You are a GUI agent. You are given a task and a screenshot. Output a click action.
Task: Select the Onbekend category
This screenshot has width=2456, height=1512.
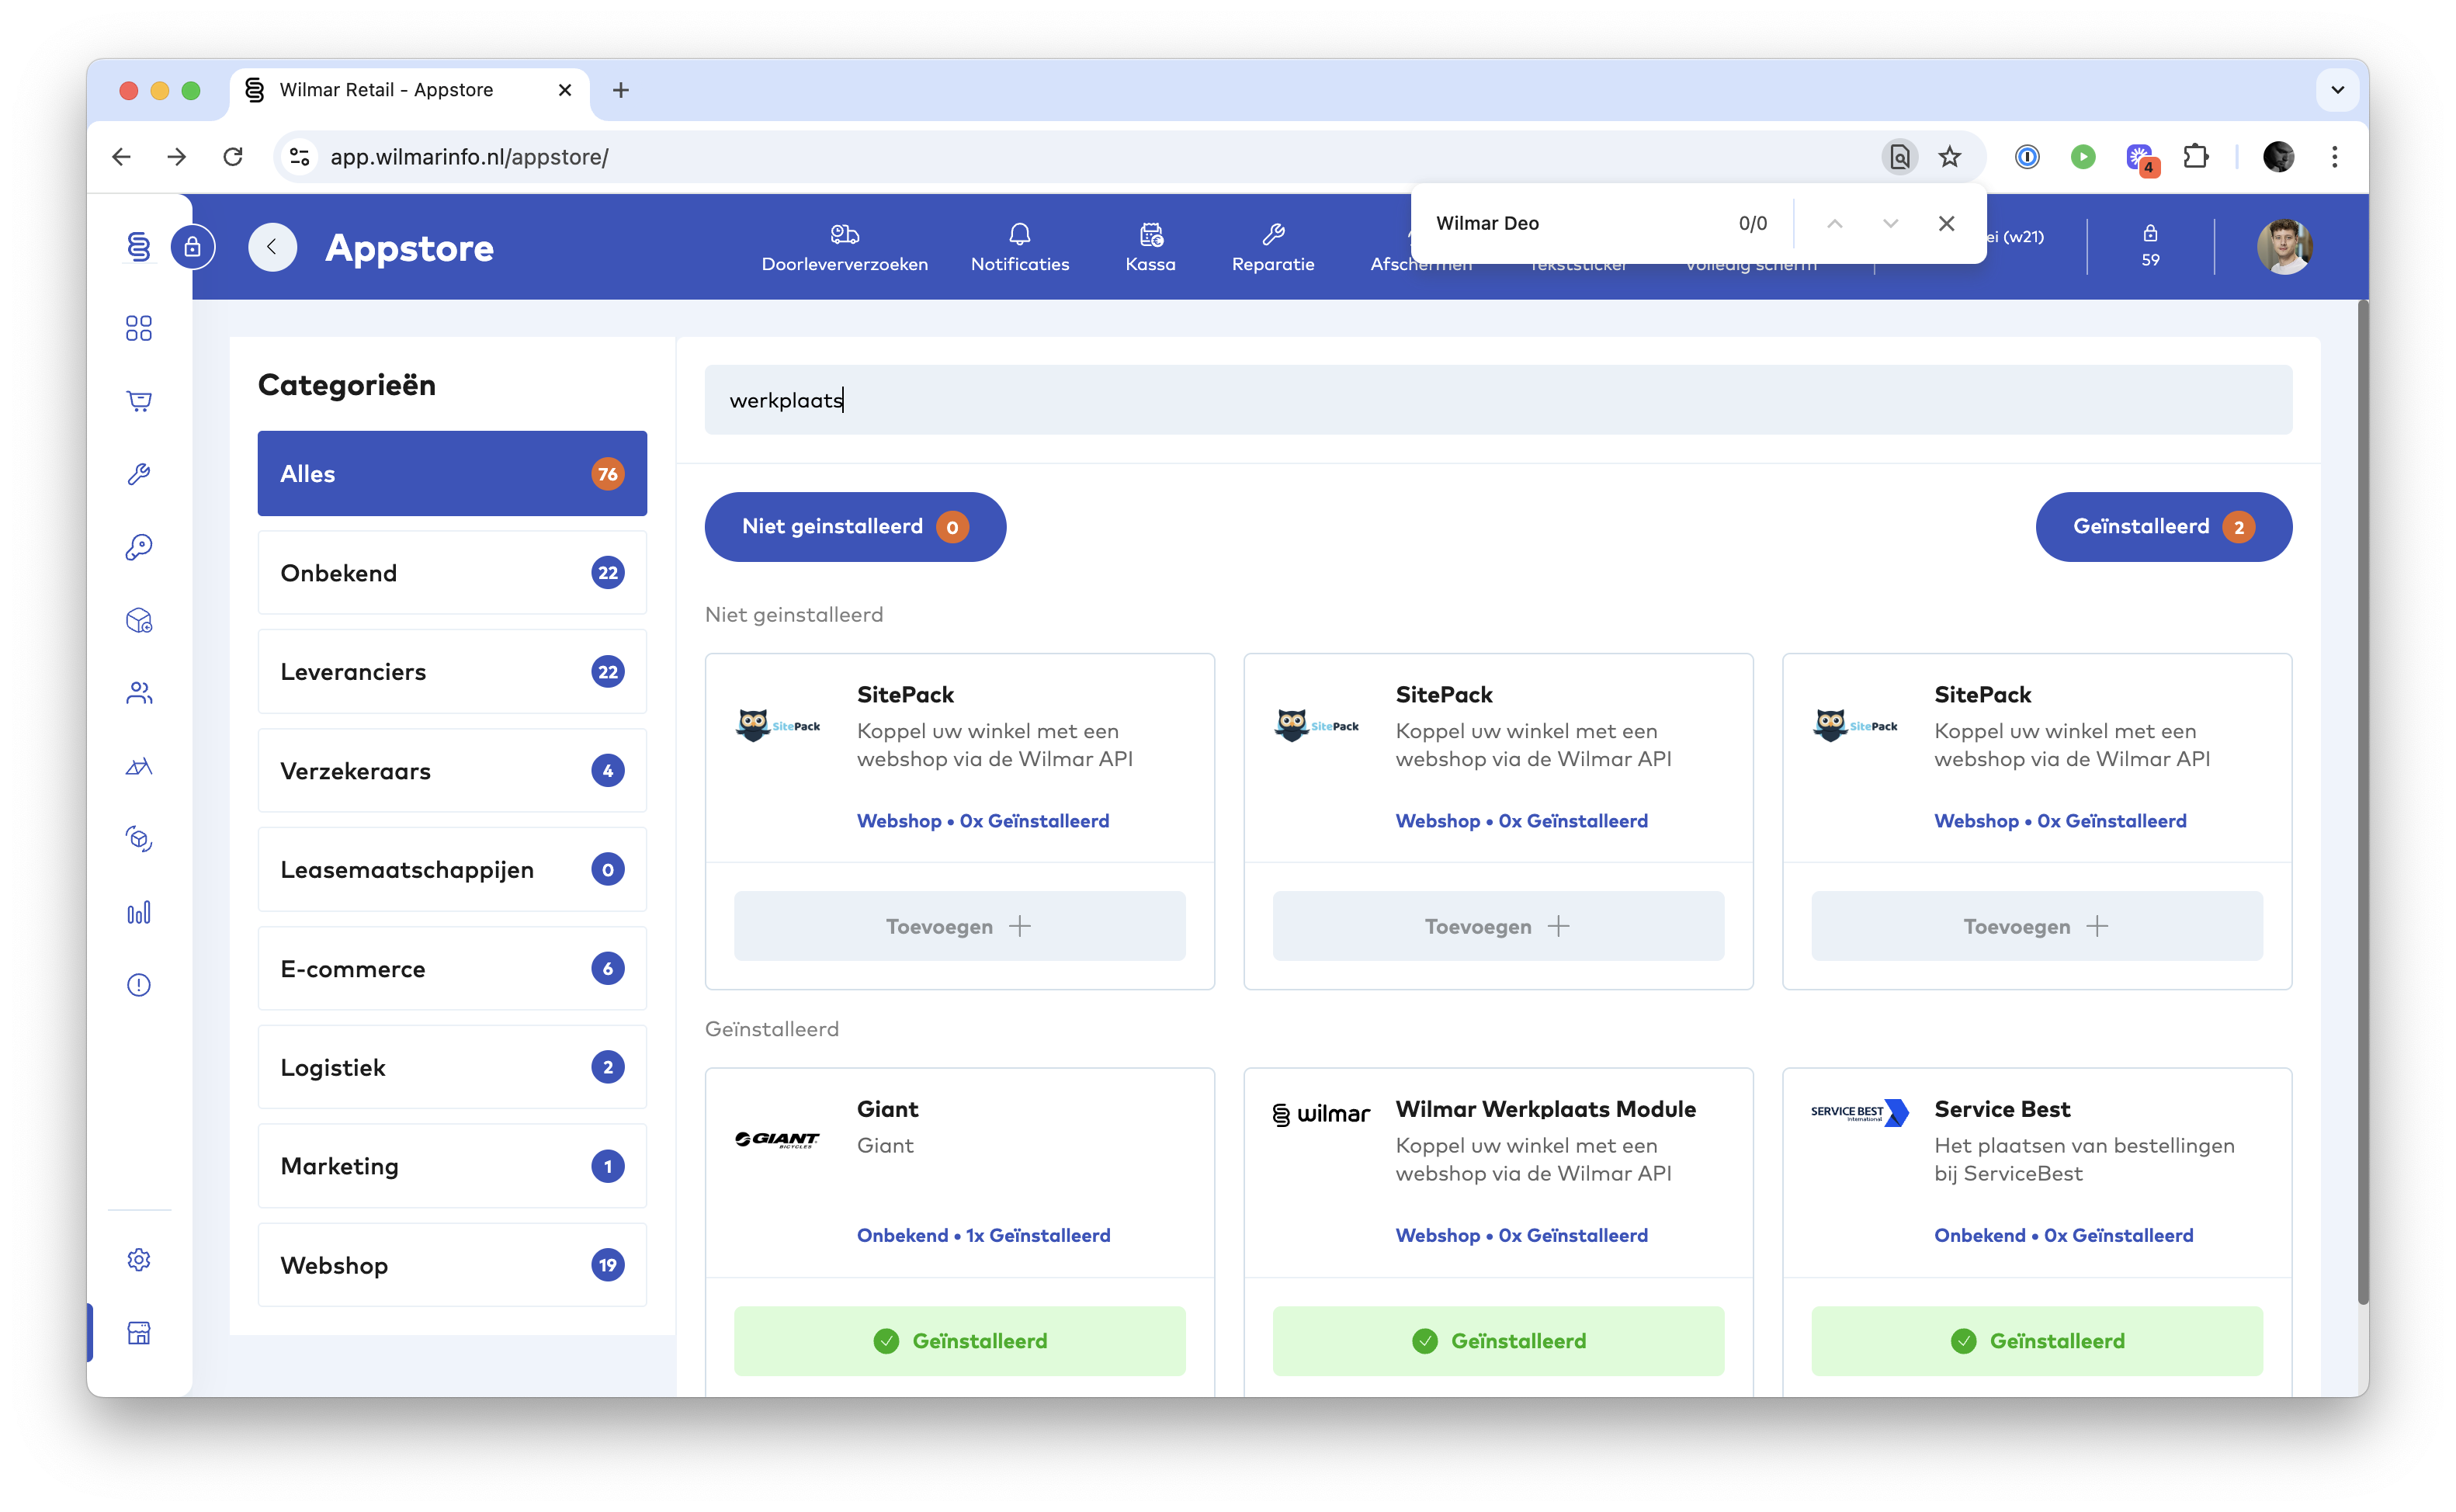coord(452,572)
